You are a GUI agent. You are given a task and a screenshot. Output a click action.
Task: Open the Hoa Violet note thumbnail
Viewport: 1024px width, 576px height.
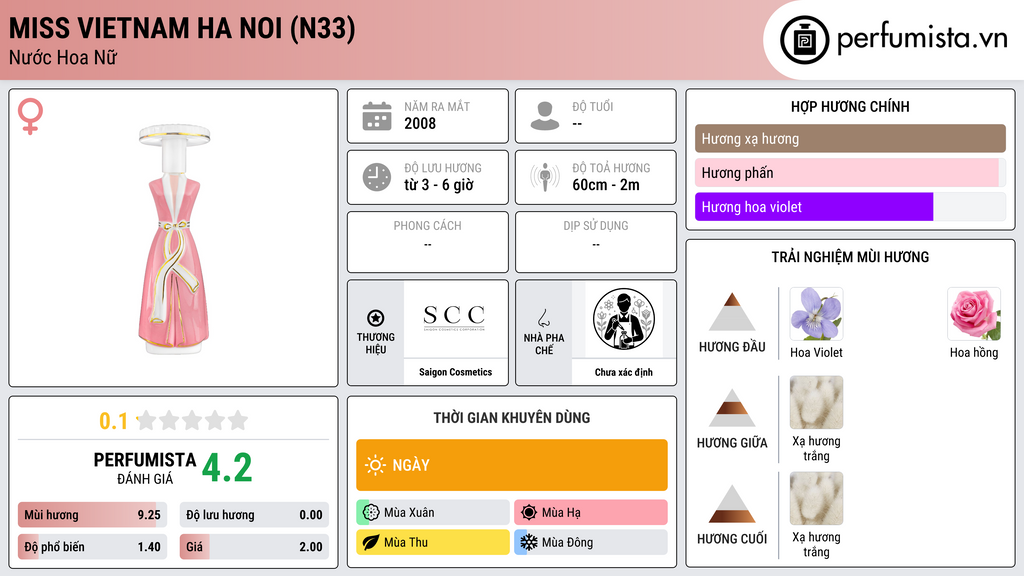click(816, 314)
